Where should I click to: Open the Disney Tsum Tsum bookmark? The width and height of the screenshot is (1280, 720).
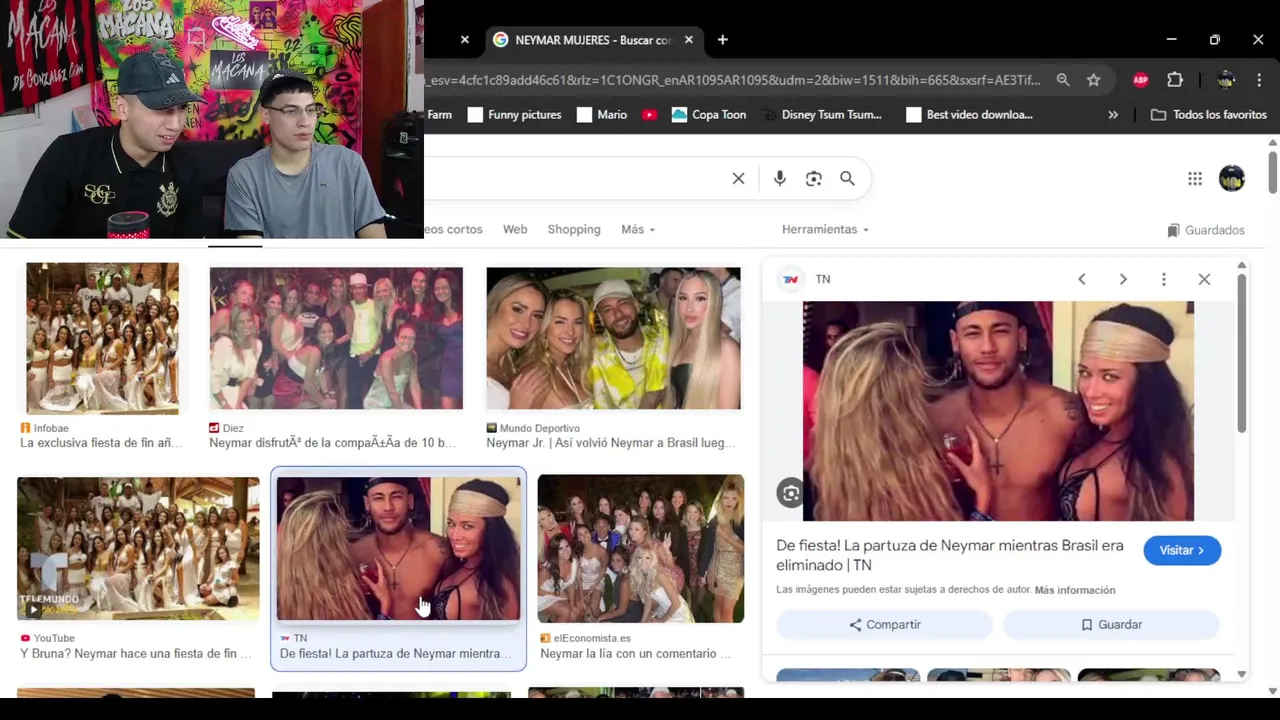pos(822,115)
